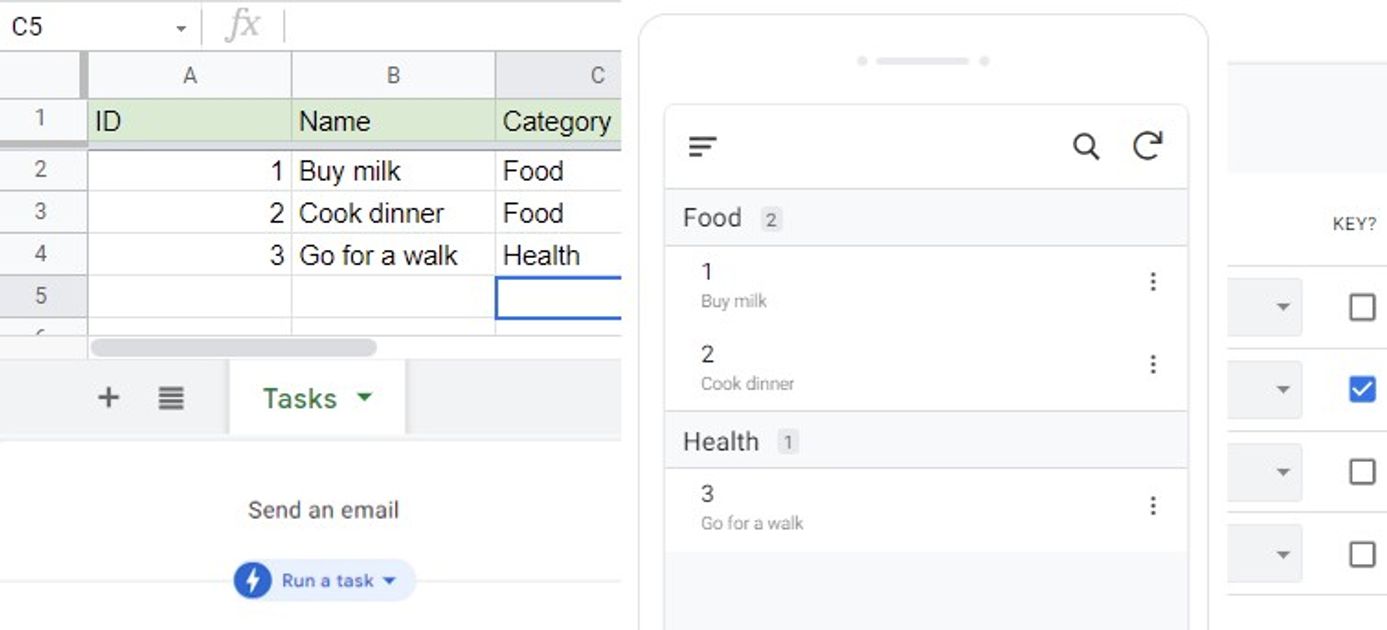
Task: Open three-dot menu for Cook dinner
Action: (x=1153, y=364)
